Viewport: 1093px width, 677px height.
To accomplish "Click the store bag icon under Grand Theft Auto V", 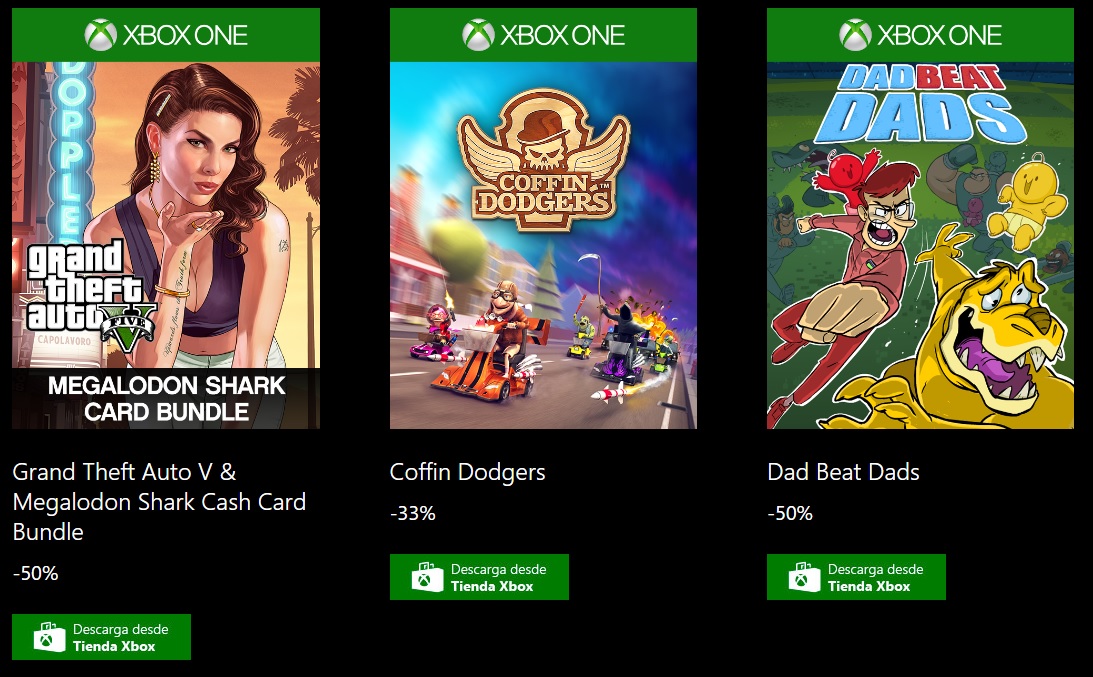I will coord(49,637).
